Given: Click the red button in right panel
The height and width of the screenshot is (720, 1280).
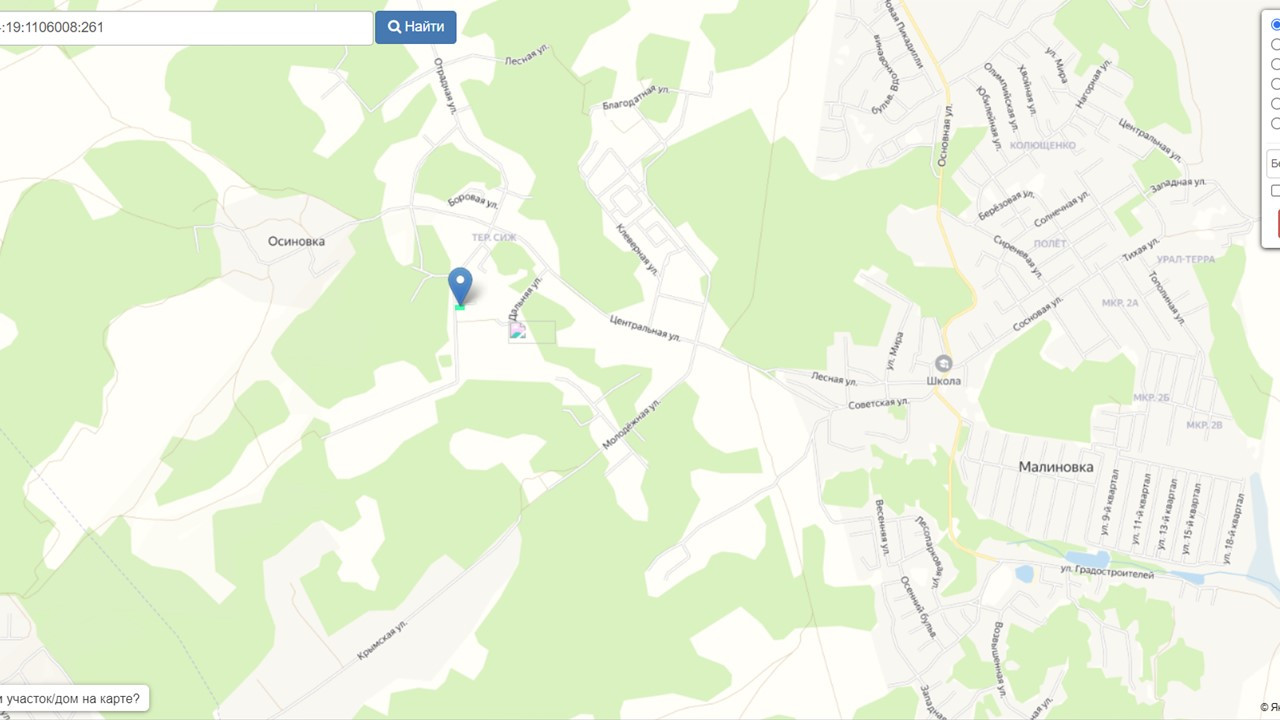Looking at the screenshot, I should click(x=1278, y=223).
